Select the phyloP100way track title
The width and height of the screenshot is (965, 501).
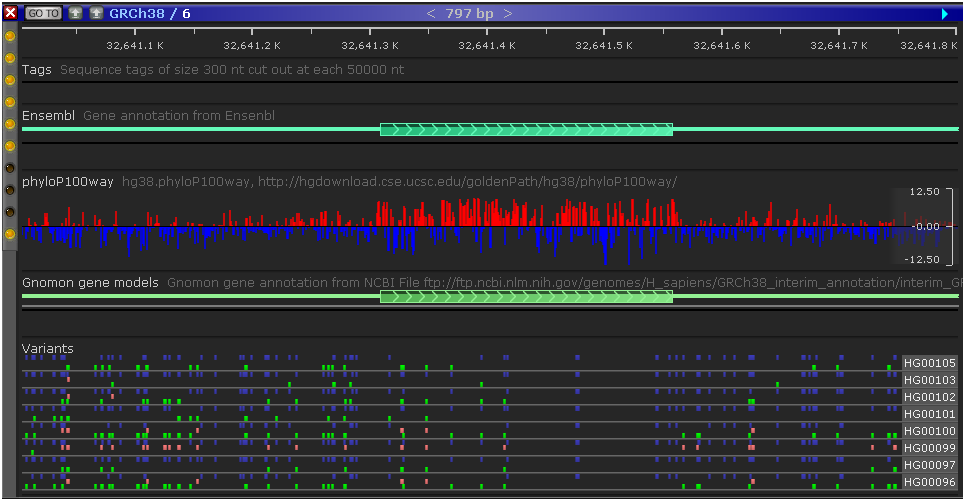click(68, 182)
